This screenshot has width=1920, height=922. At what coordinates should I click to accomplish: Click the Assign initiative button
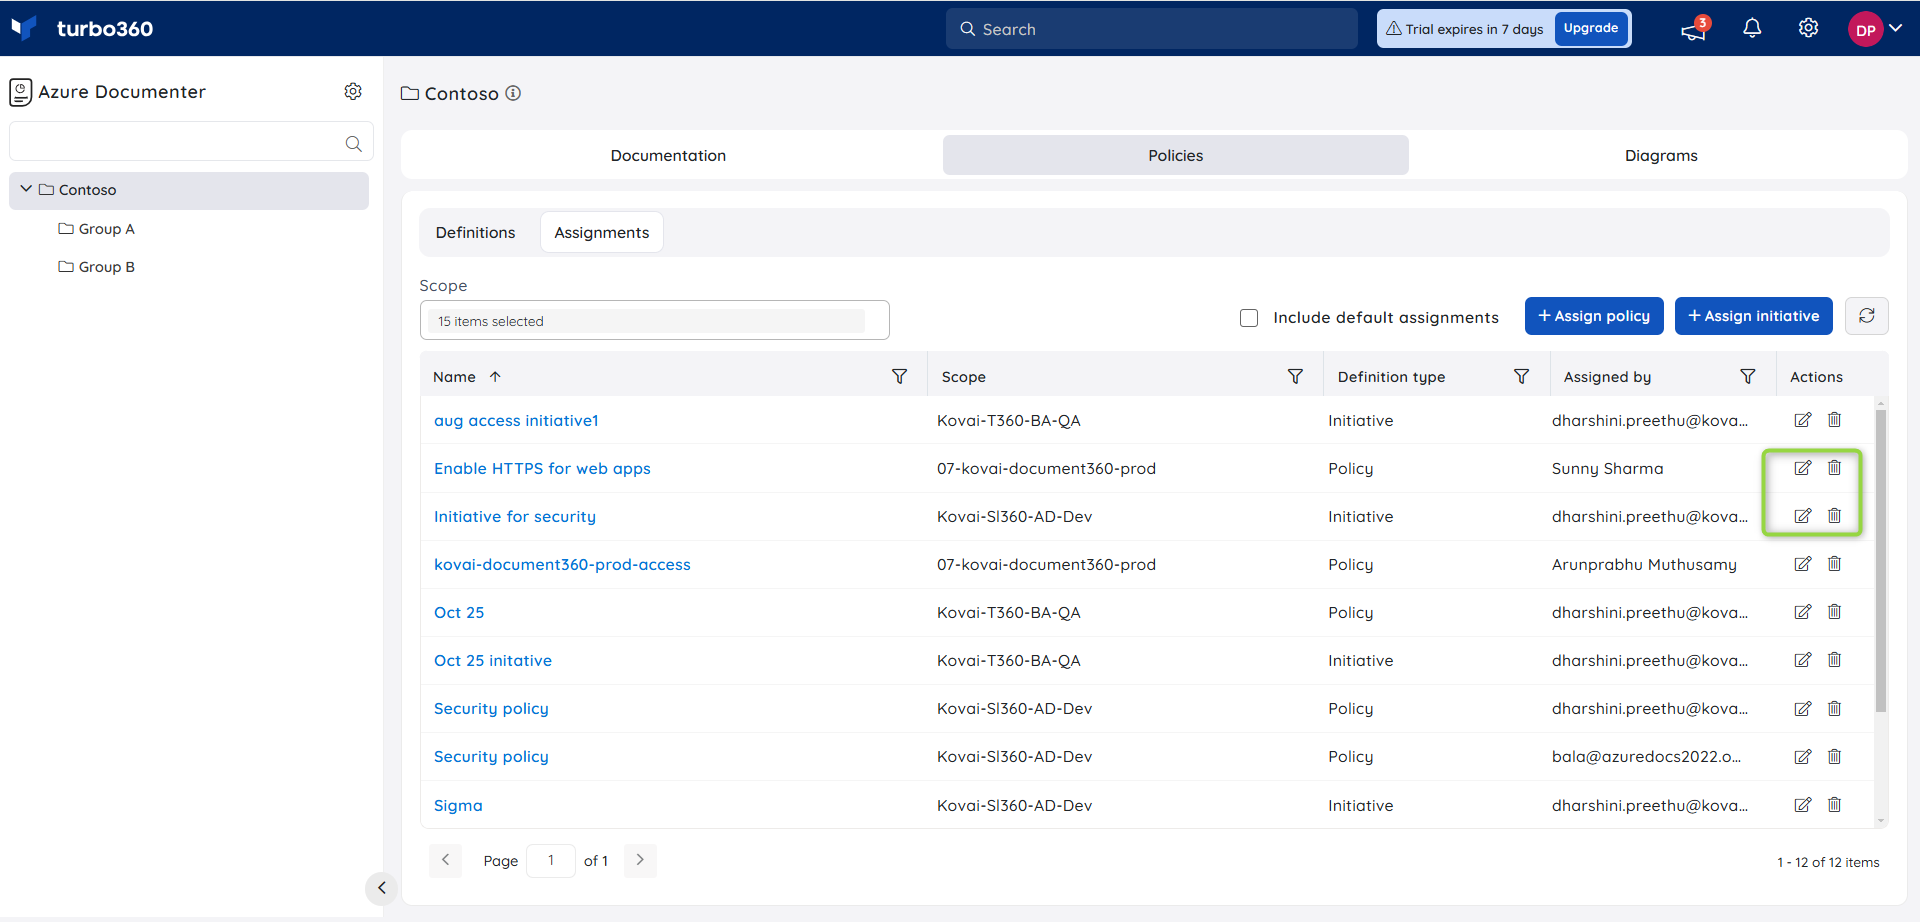coord(1753,316)
